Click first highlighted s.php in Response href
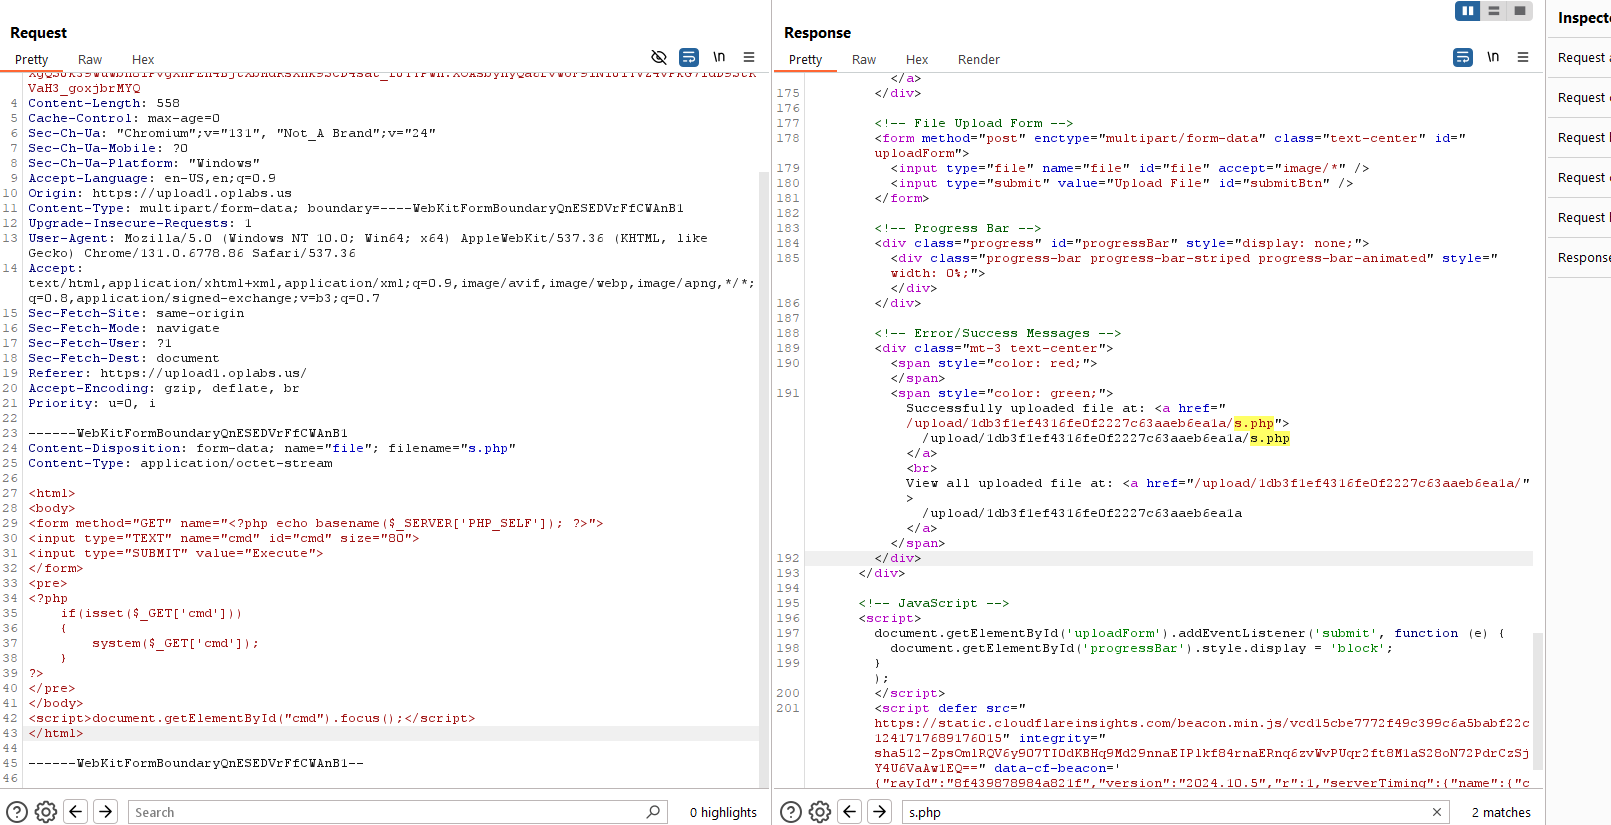Screen dimensions: 1611x825 pos(1253,423)
